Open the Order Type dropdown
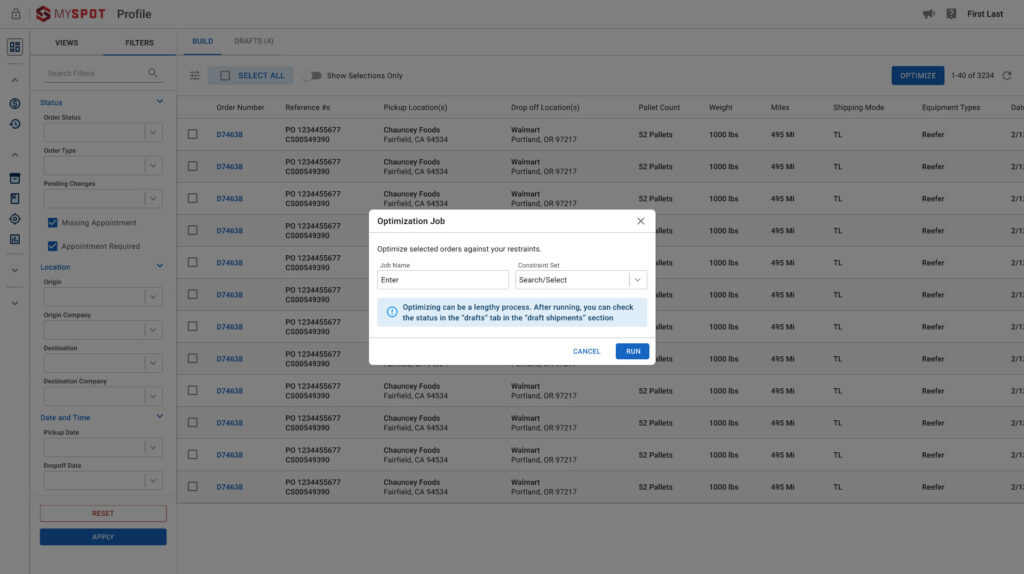1024x574 pixels. click(x=103, y=165)
